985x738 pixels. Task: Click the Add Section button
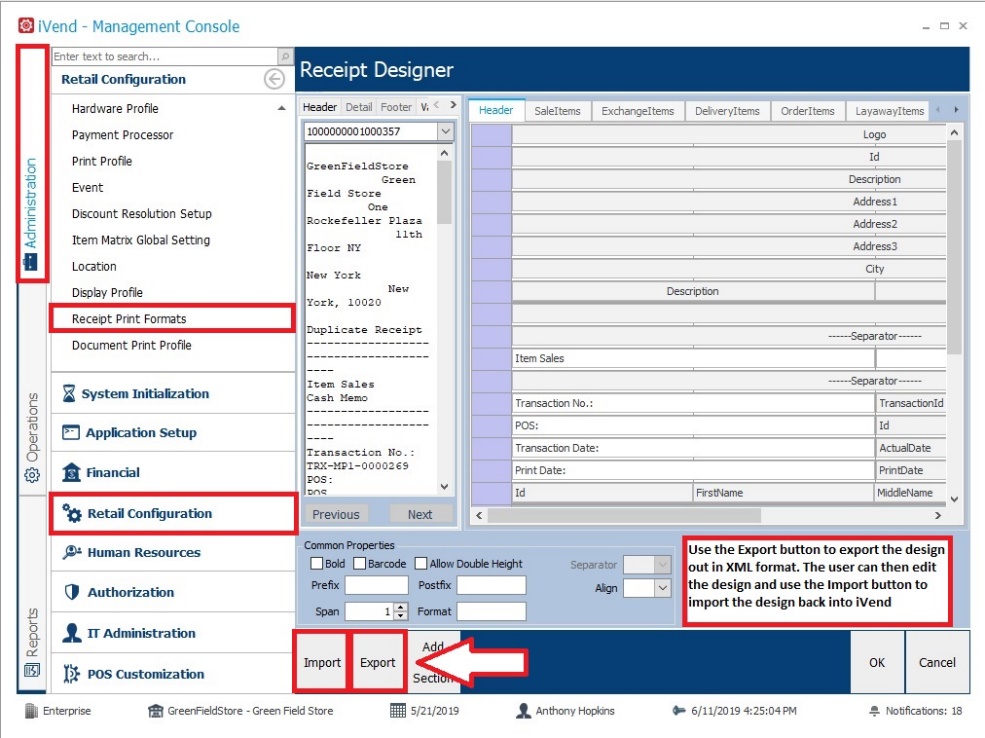[433, 663]
